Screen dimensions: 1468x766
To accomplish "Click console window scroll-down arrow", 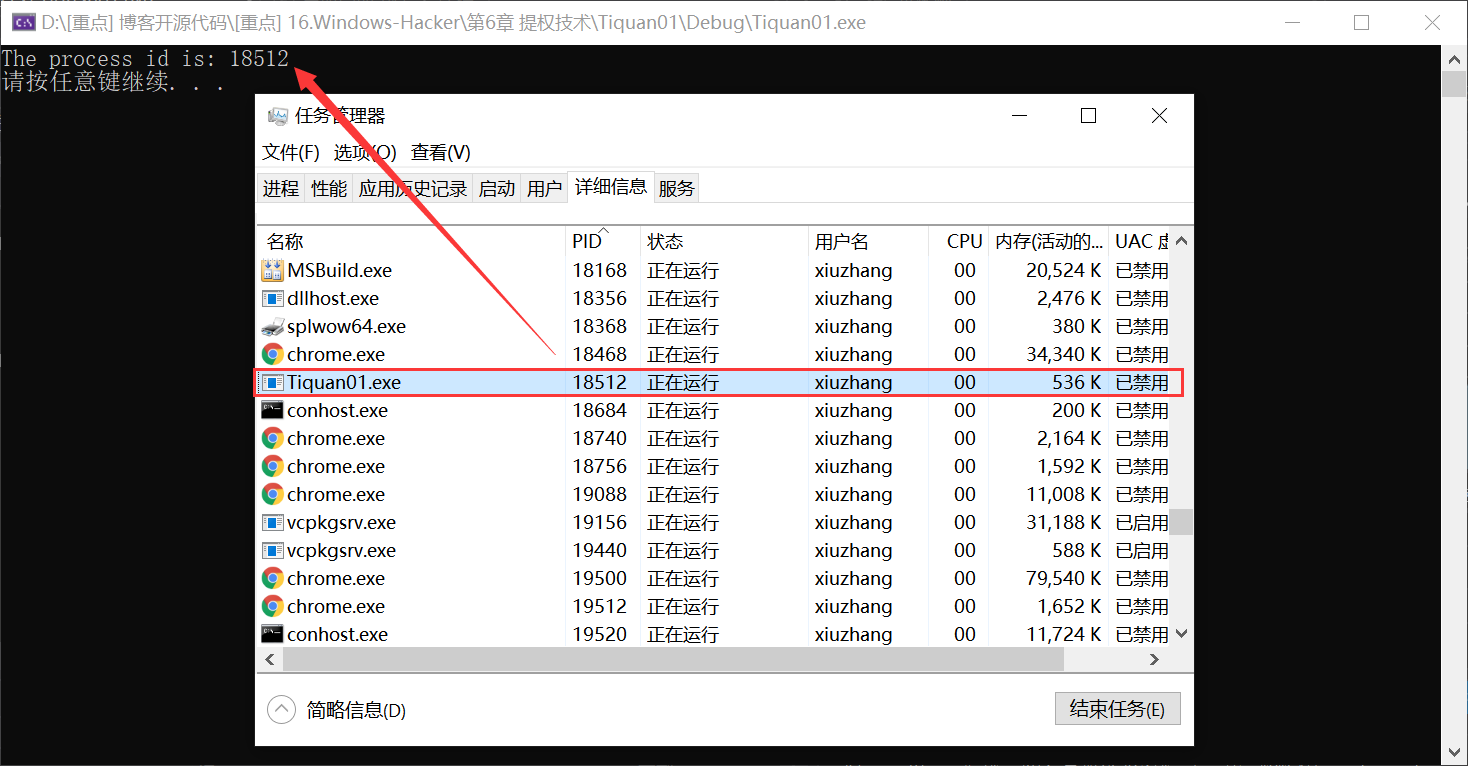I will [1455, 752].
